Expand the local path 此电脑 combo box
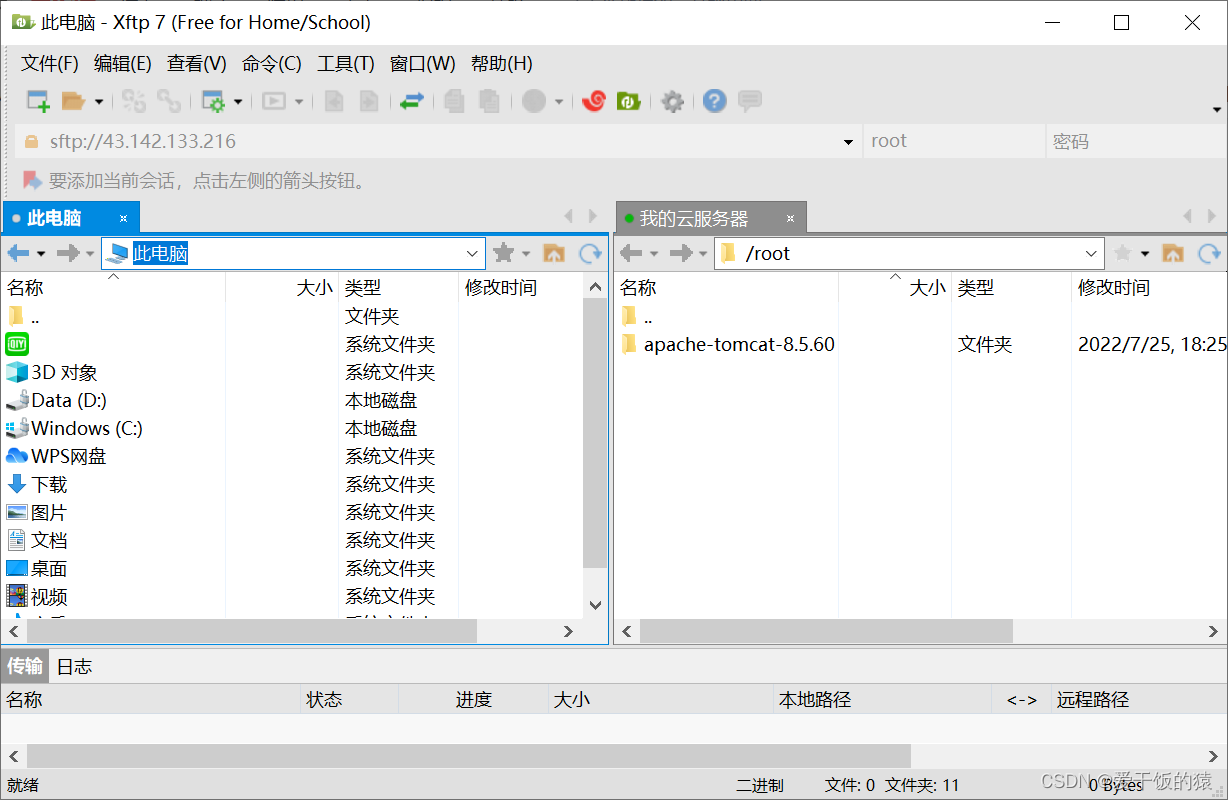This screenshot has width=1228, height=800. pyautogui.click(x=473, y=254)
